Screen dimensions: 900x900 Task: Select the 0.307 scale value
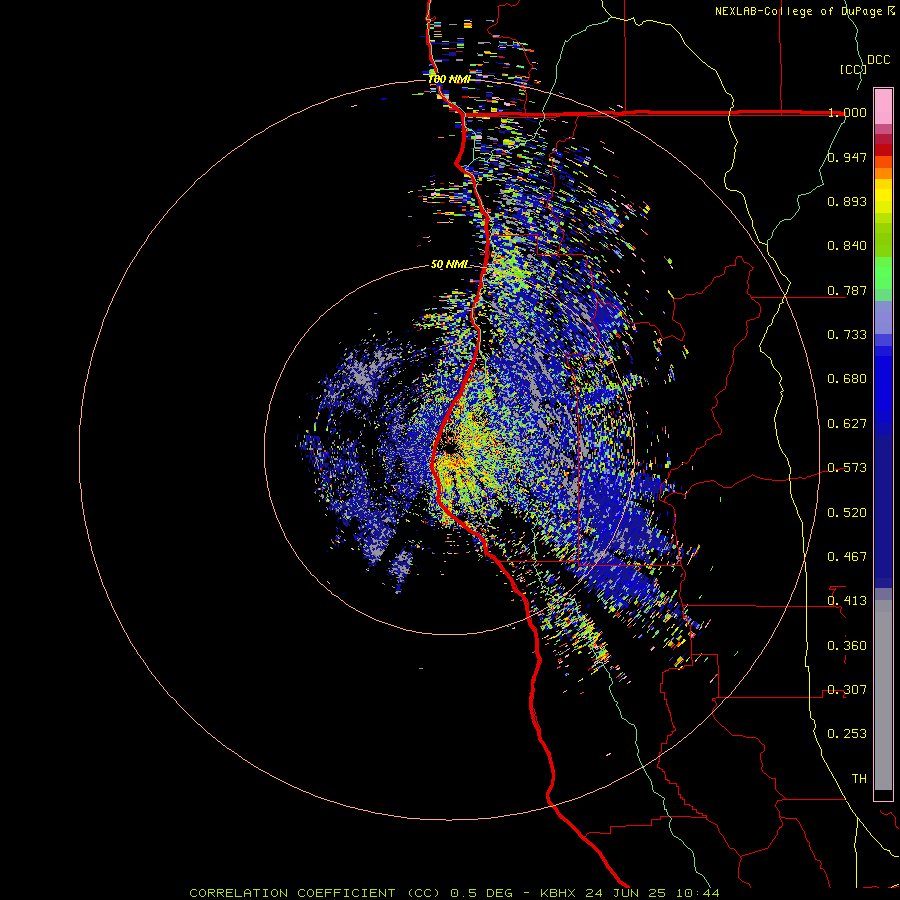[x=847, y=690]
